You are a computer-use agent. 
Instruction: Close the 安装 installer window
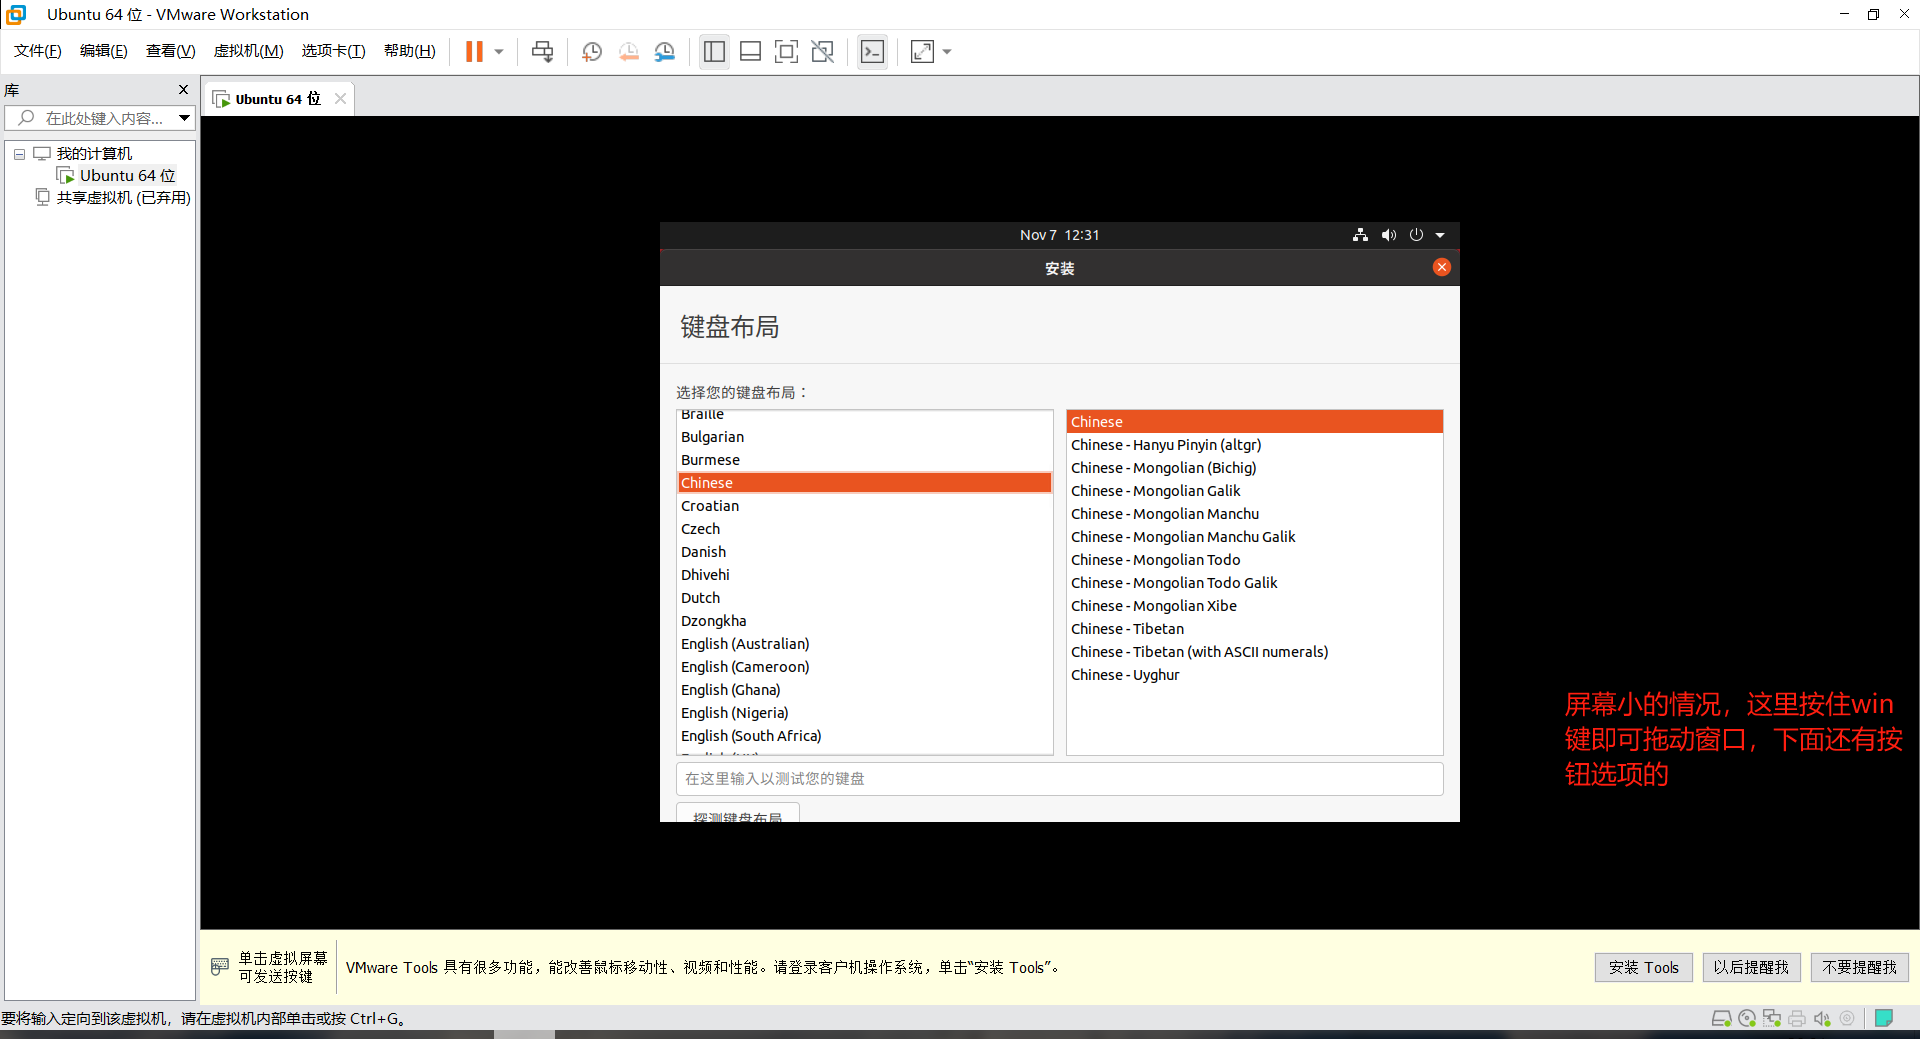1441,267
